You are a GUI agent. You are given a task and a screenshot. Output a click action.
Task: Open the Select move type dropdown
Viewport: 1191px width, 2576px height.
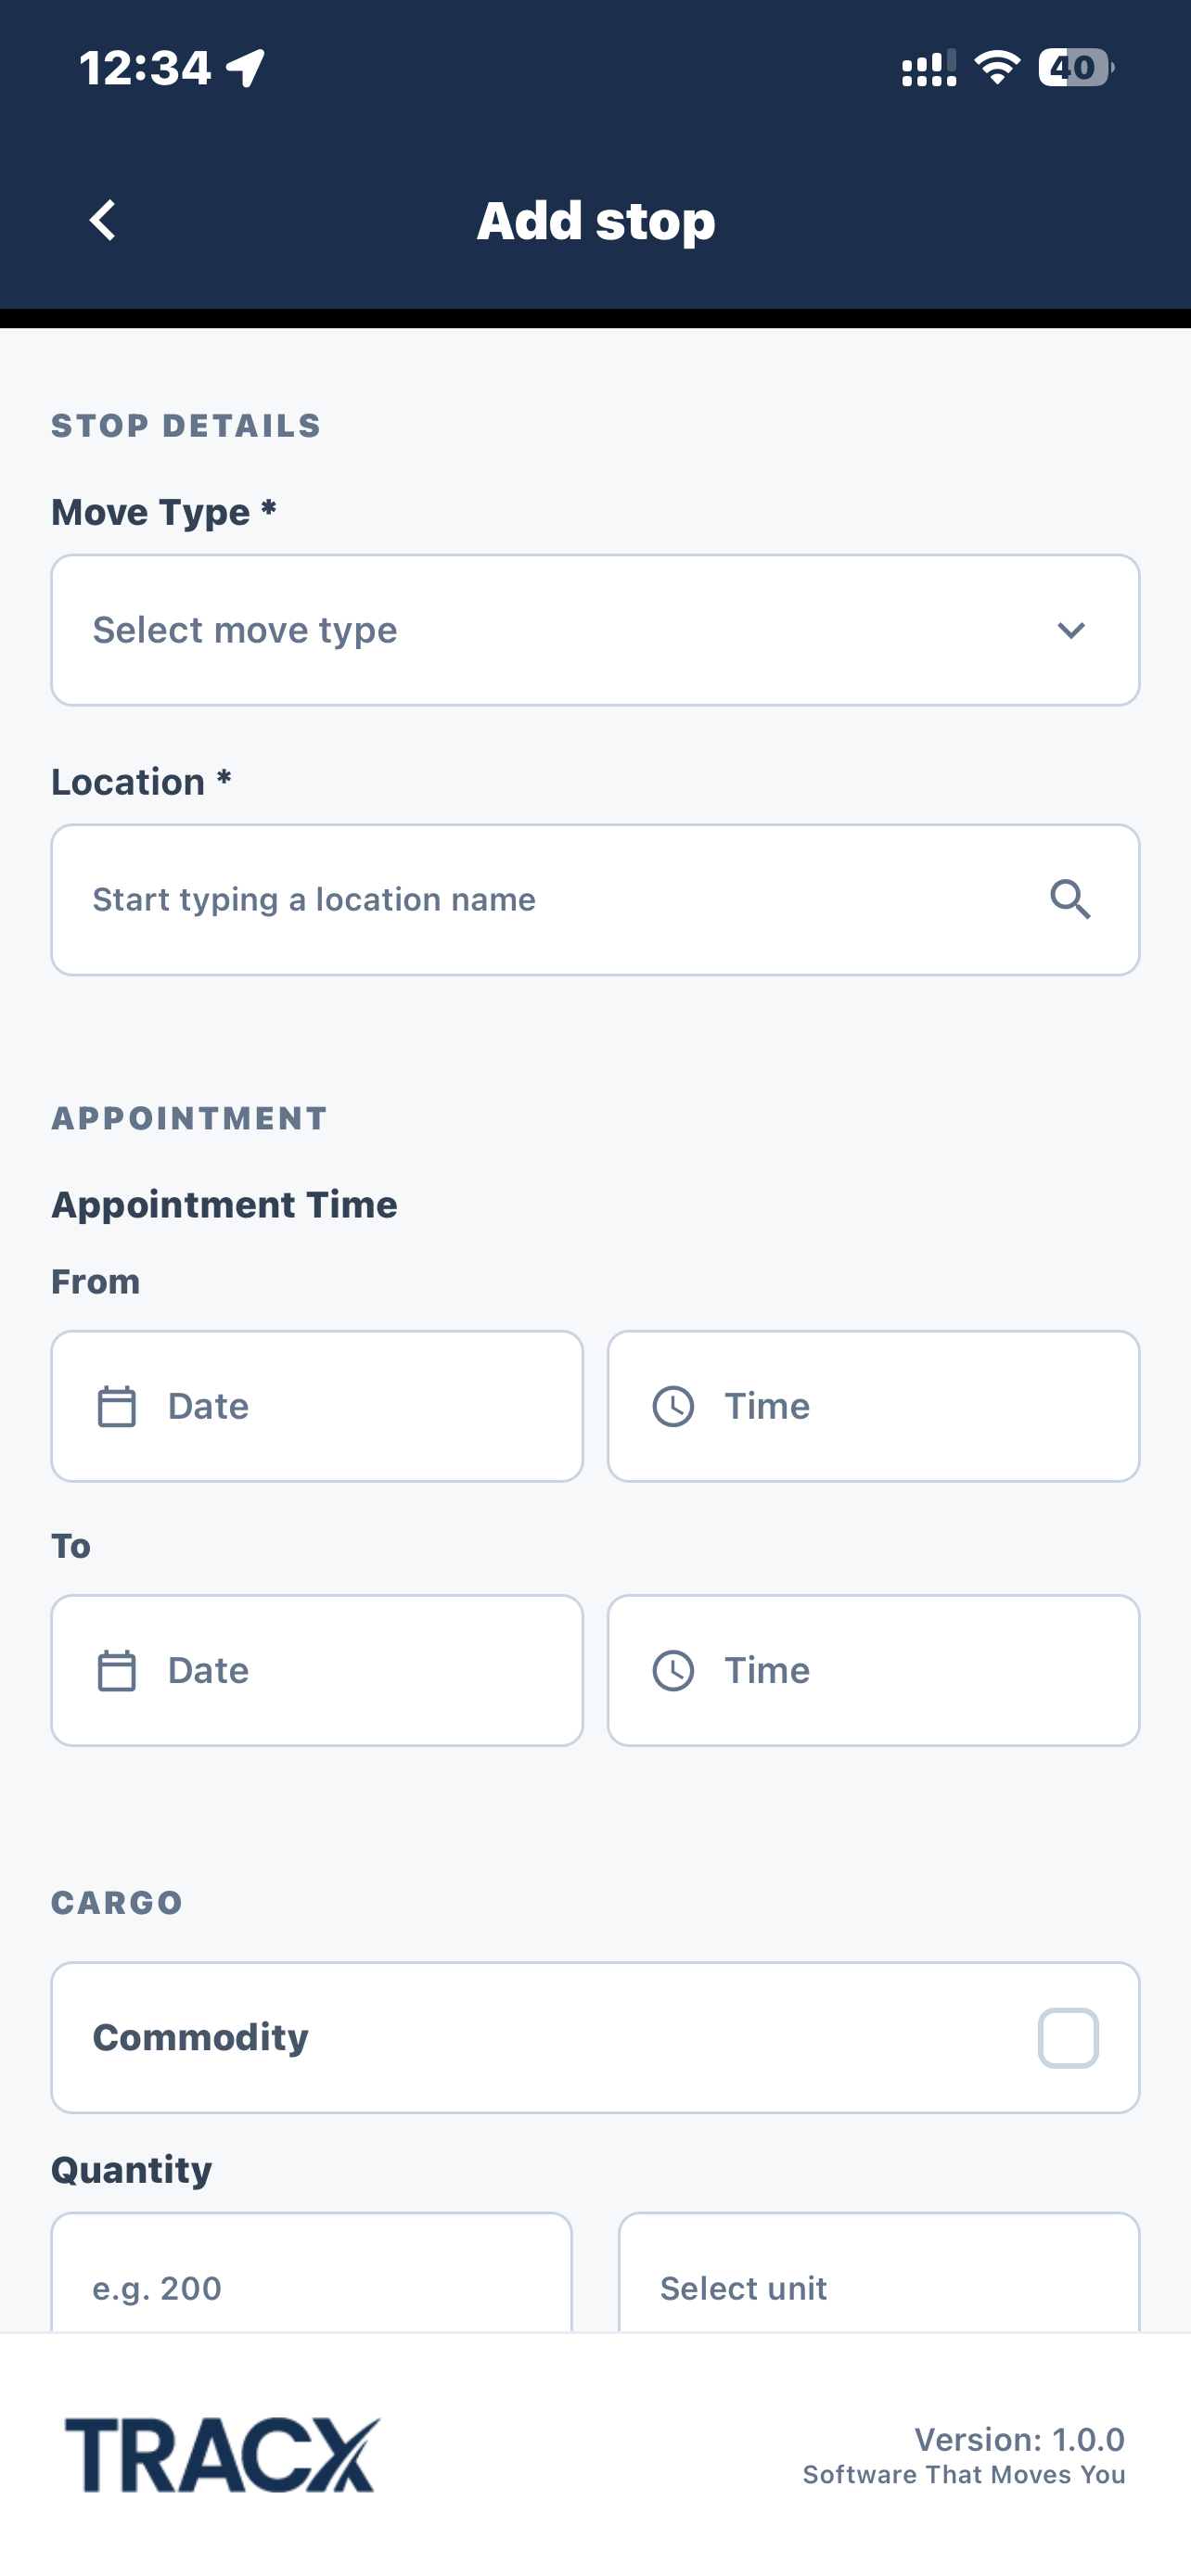[595, 630]
